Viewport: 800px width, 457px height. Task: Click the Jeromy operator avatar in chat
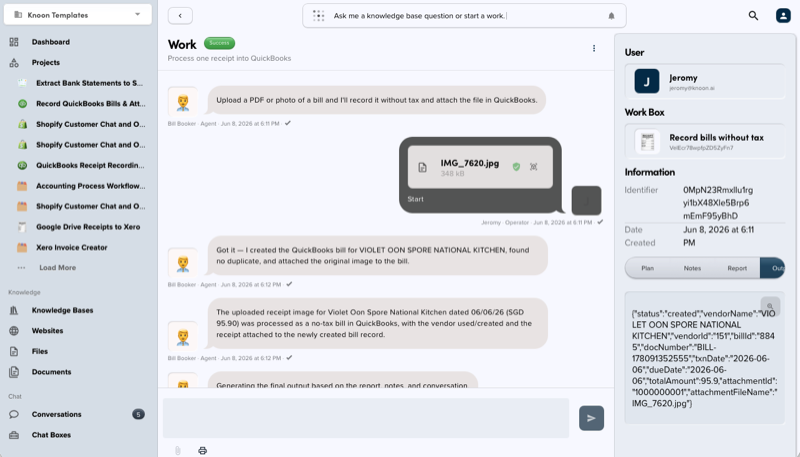586,200
